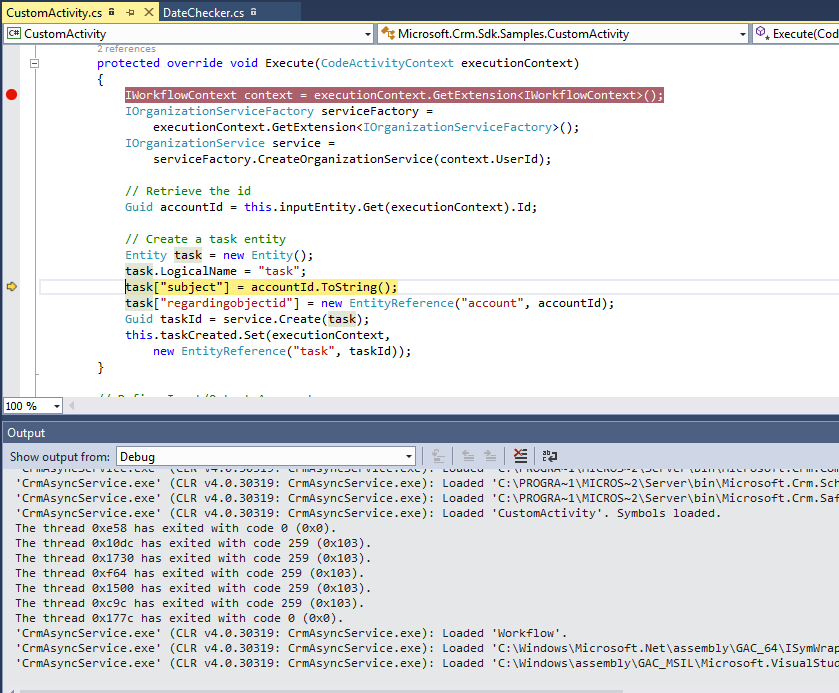Click output line "thread 0x1500 has exited"
The image size is (839, 693).
(x=193, y=588)
